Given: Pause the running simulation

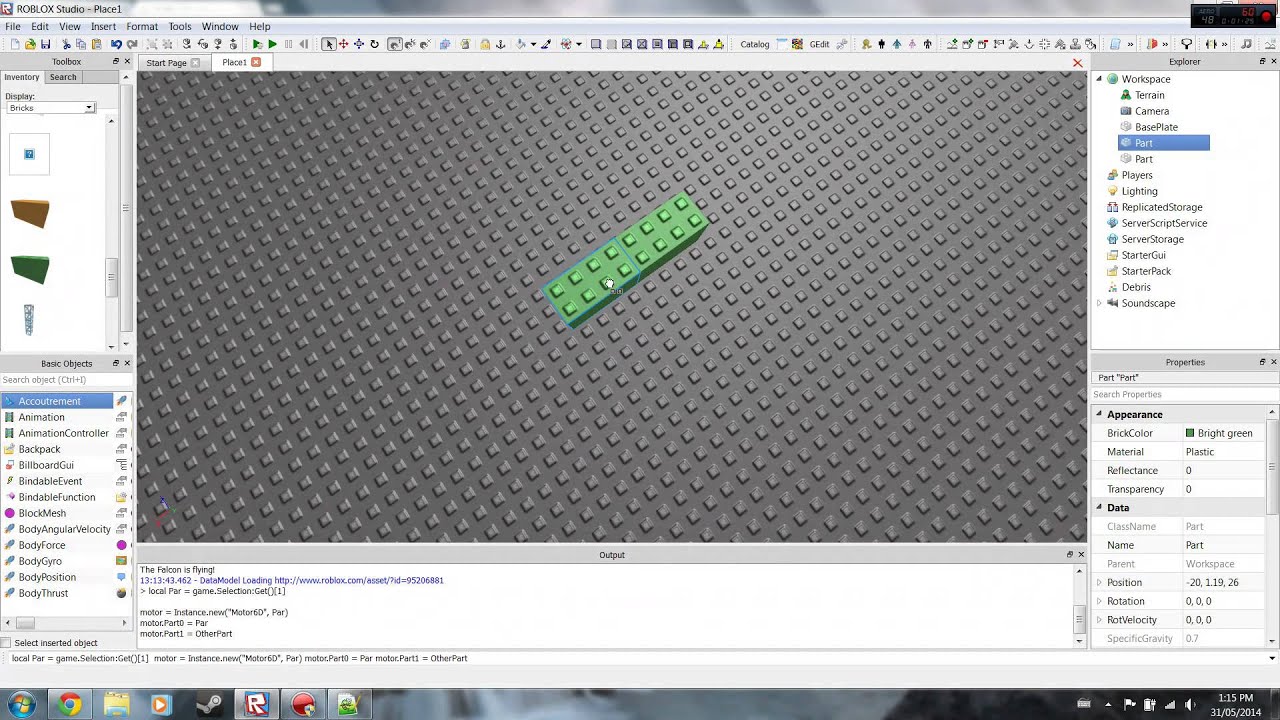Looking at the screenshot, I should tap(288, 44).
